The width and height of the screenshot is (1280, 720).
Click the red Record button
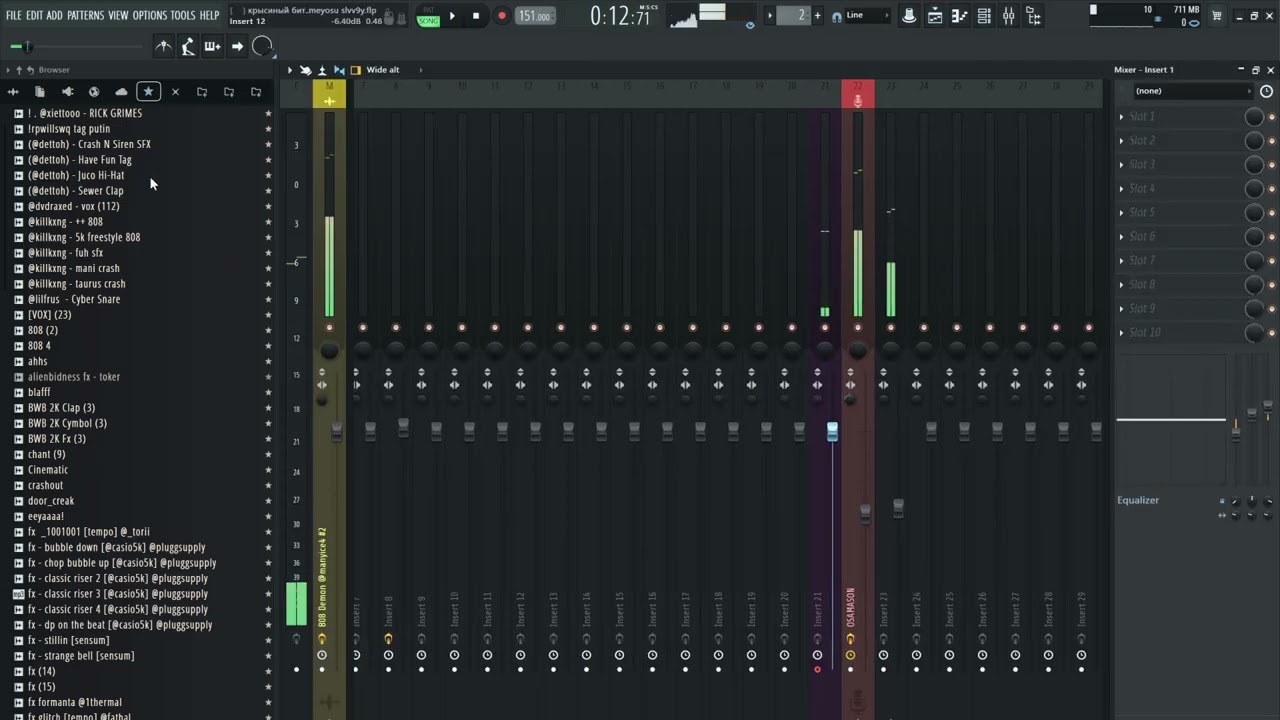point(501,16)
